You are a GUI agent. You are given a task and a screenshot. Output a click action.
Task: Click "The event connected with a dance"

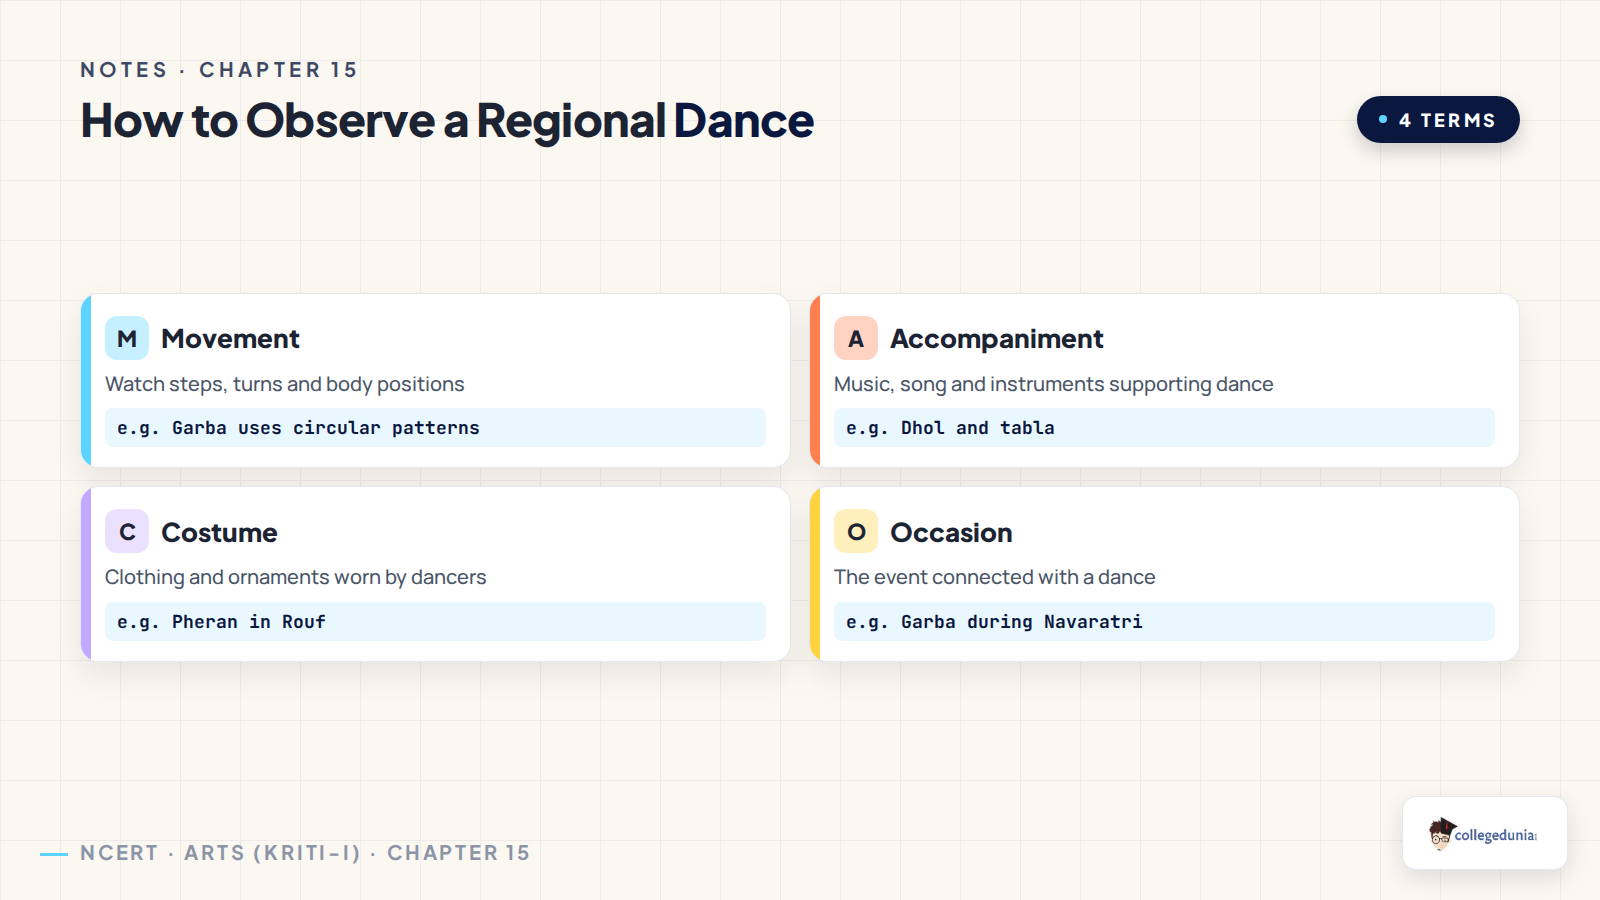click(995, 577)
